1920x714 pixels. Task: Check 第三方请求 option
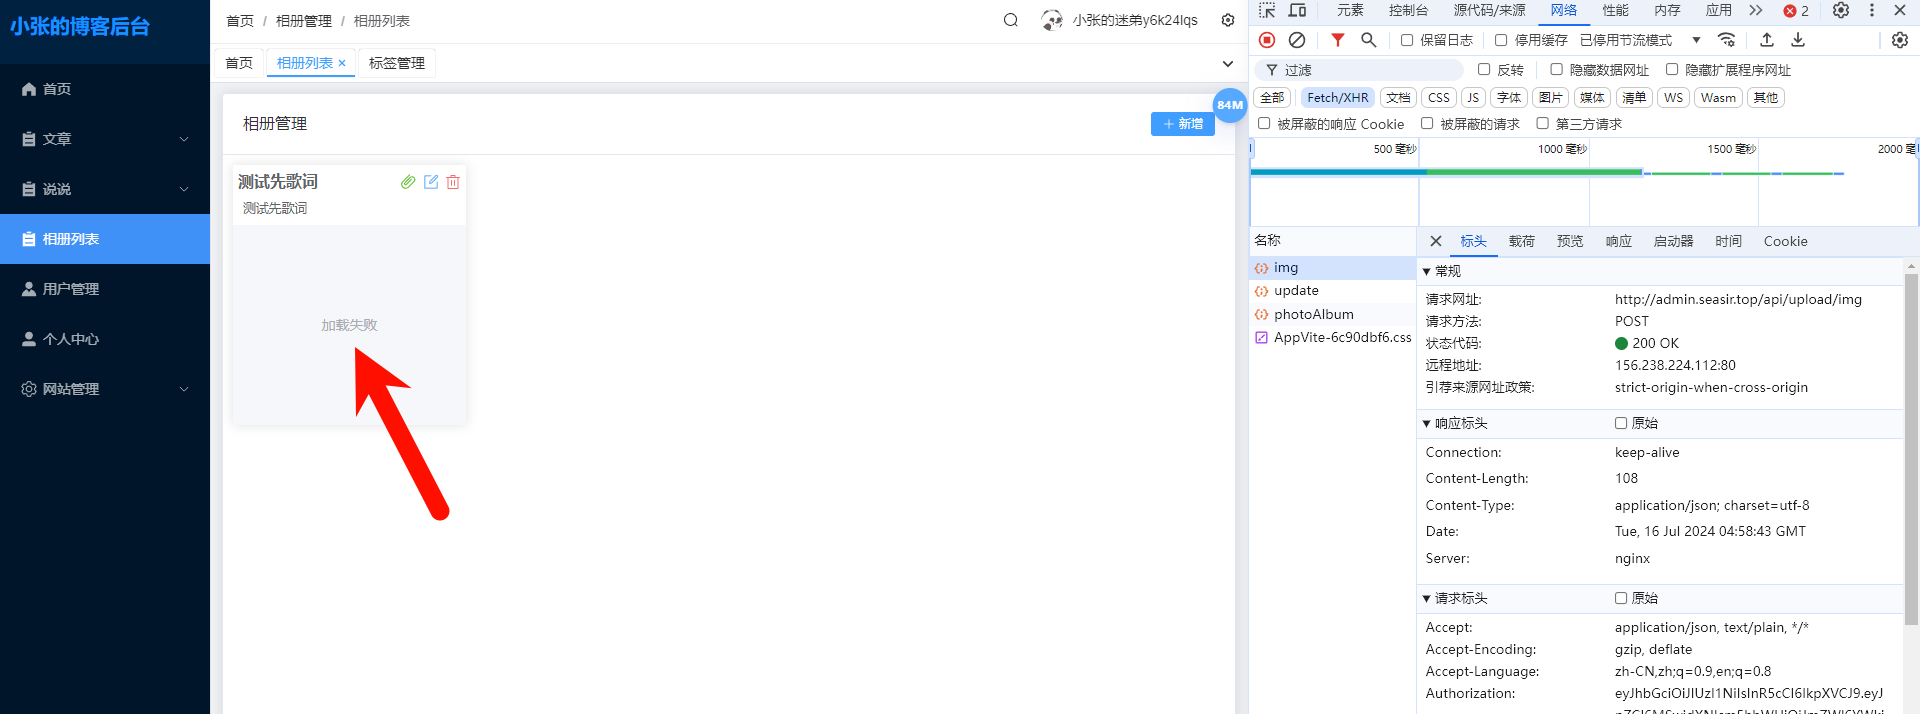1543,123
